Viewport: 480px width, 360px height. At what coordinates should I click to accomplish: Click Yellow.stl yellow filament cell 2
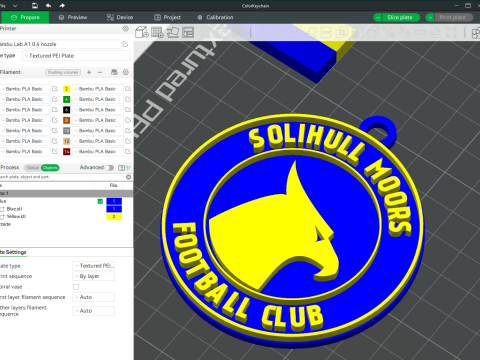114,217
